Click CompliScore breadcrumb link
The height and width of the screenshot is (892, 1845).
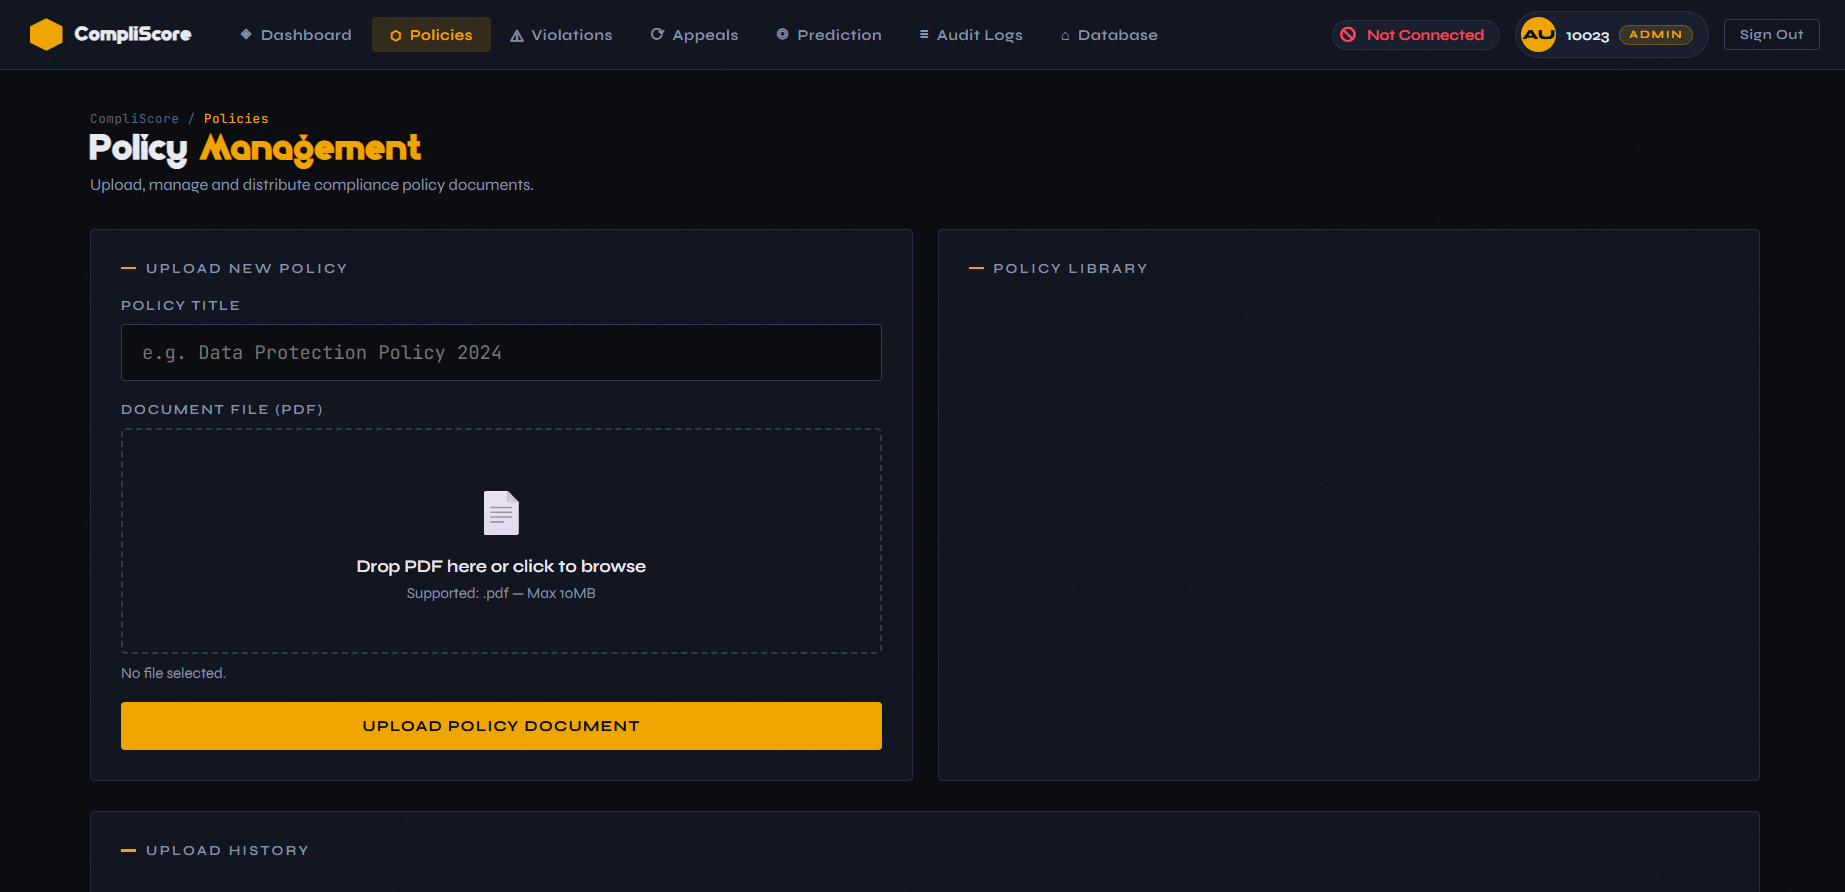tap(134, 119)
